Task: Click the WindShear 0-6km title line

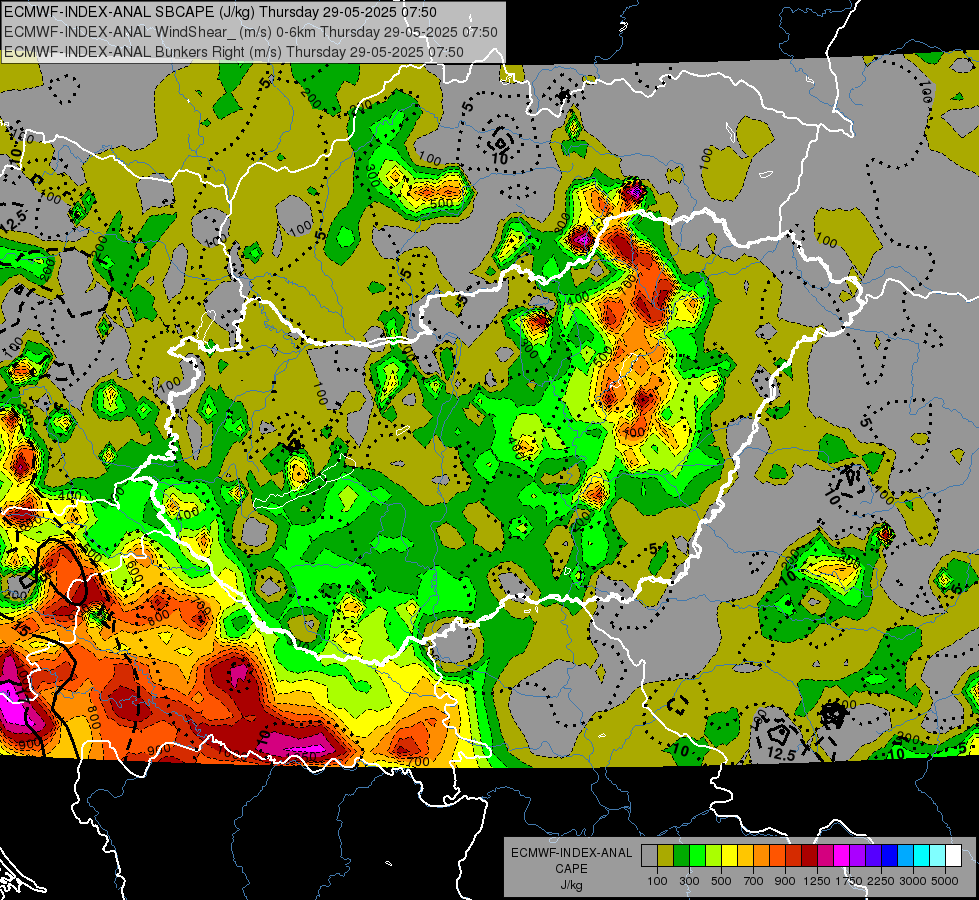Action: coord(250,32)
